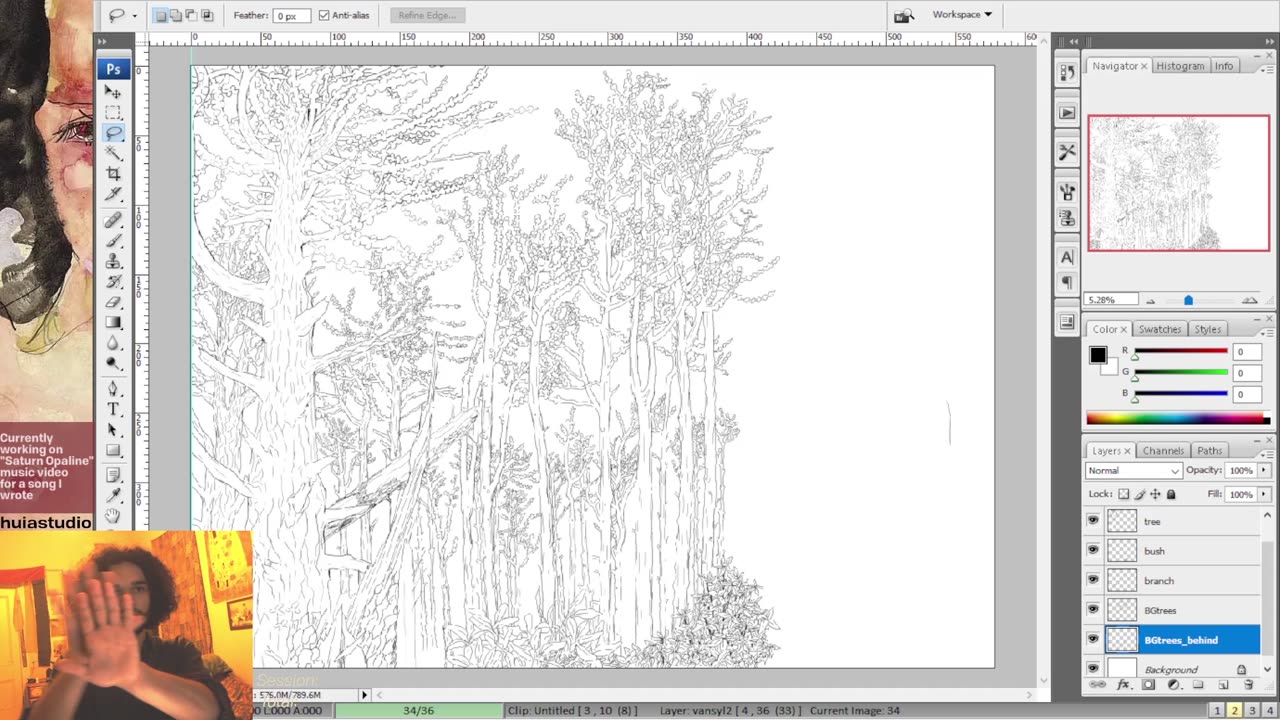This screenshot has width=1280, height=720.
Task: Open the Go to Bridge icon
Action: pos(904,15)
